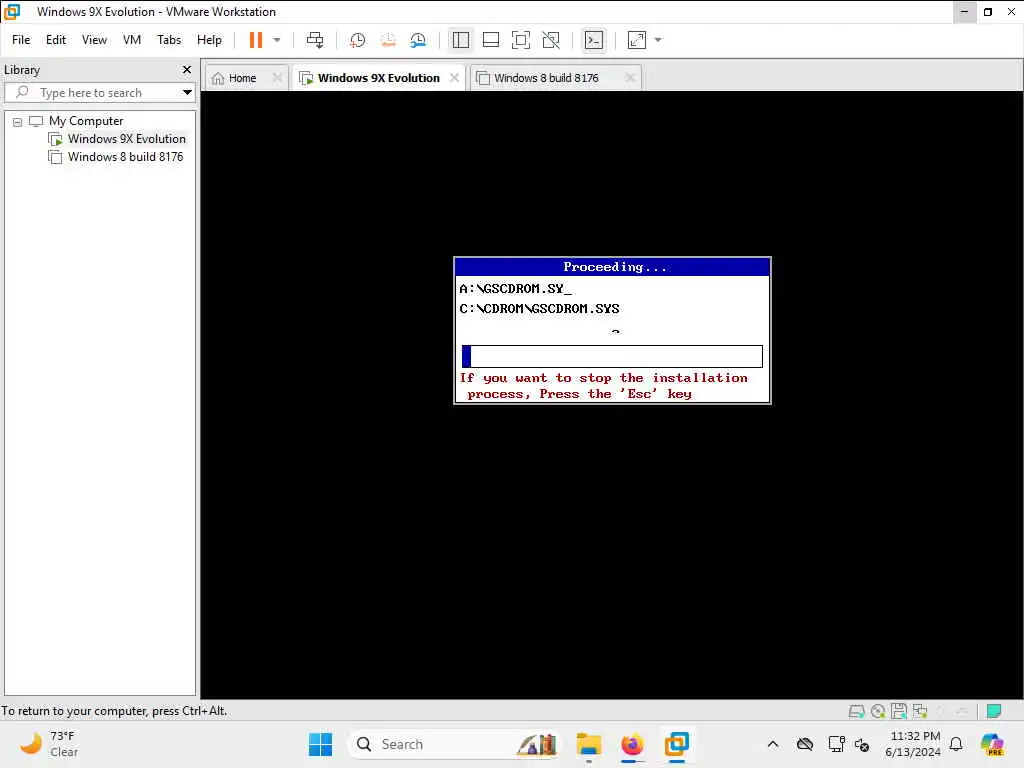Open the File menu

pyautogui.click(x=21, y=40)
